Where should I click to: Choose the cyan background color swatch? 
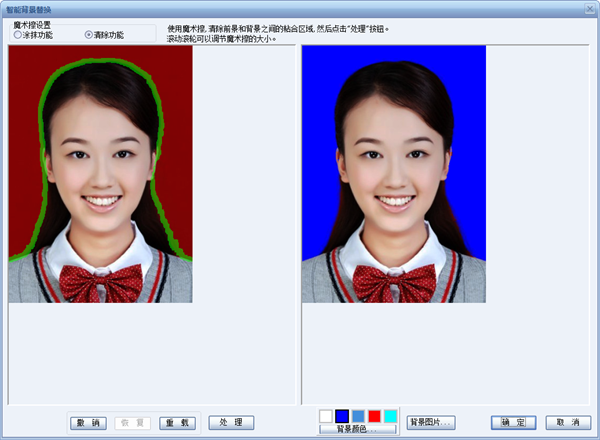pyautogui.click(x=390, y=416)
